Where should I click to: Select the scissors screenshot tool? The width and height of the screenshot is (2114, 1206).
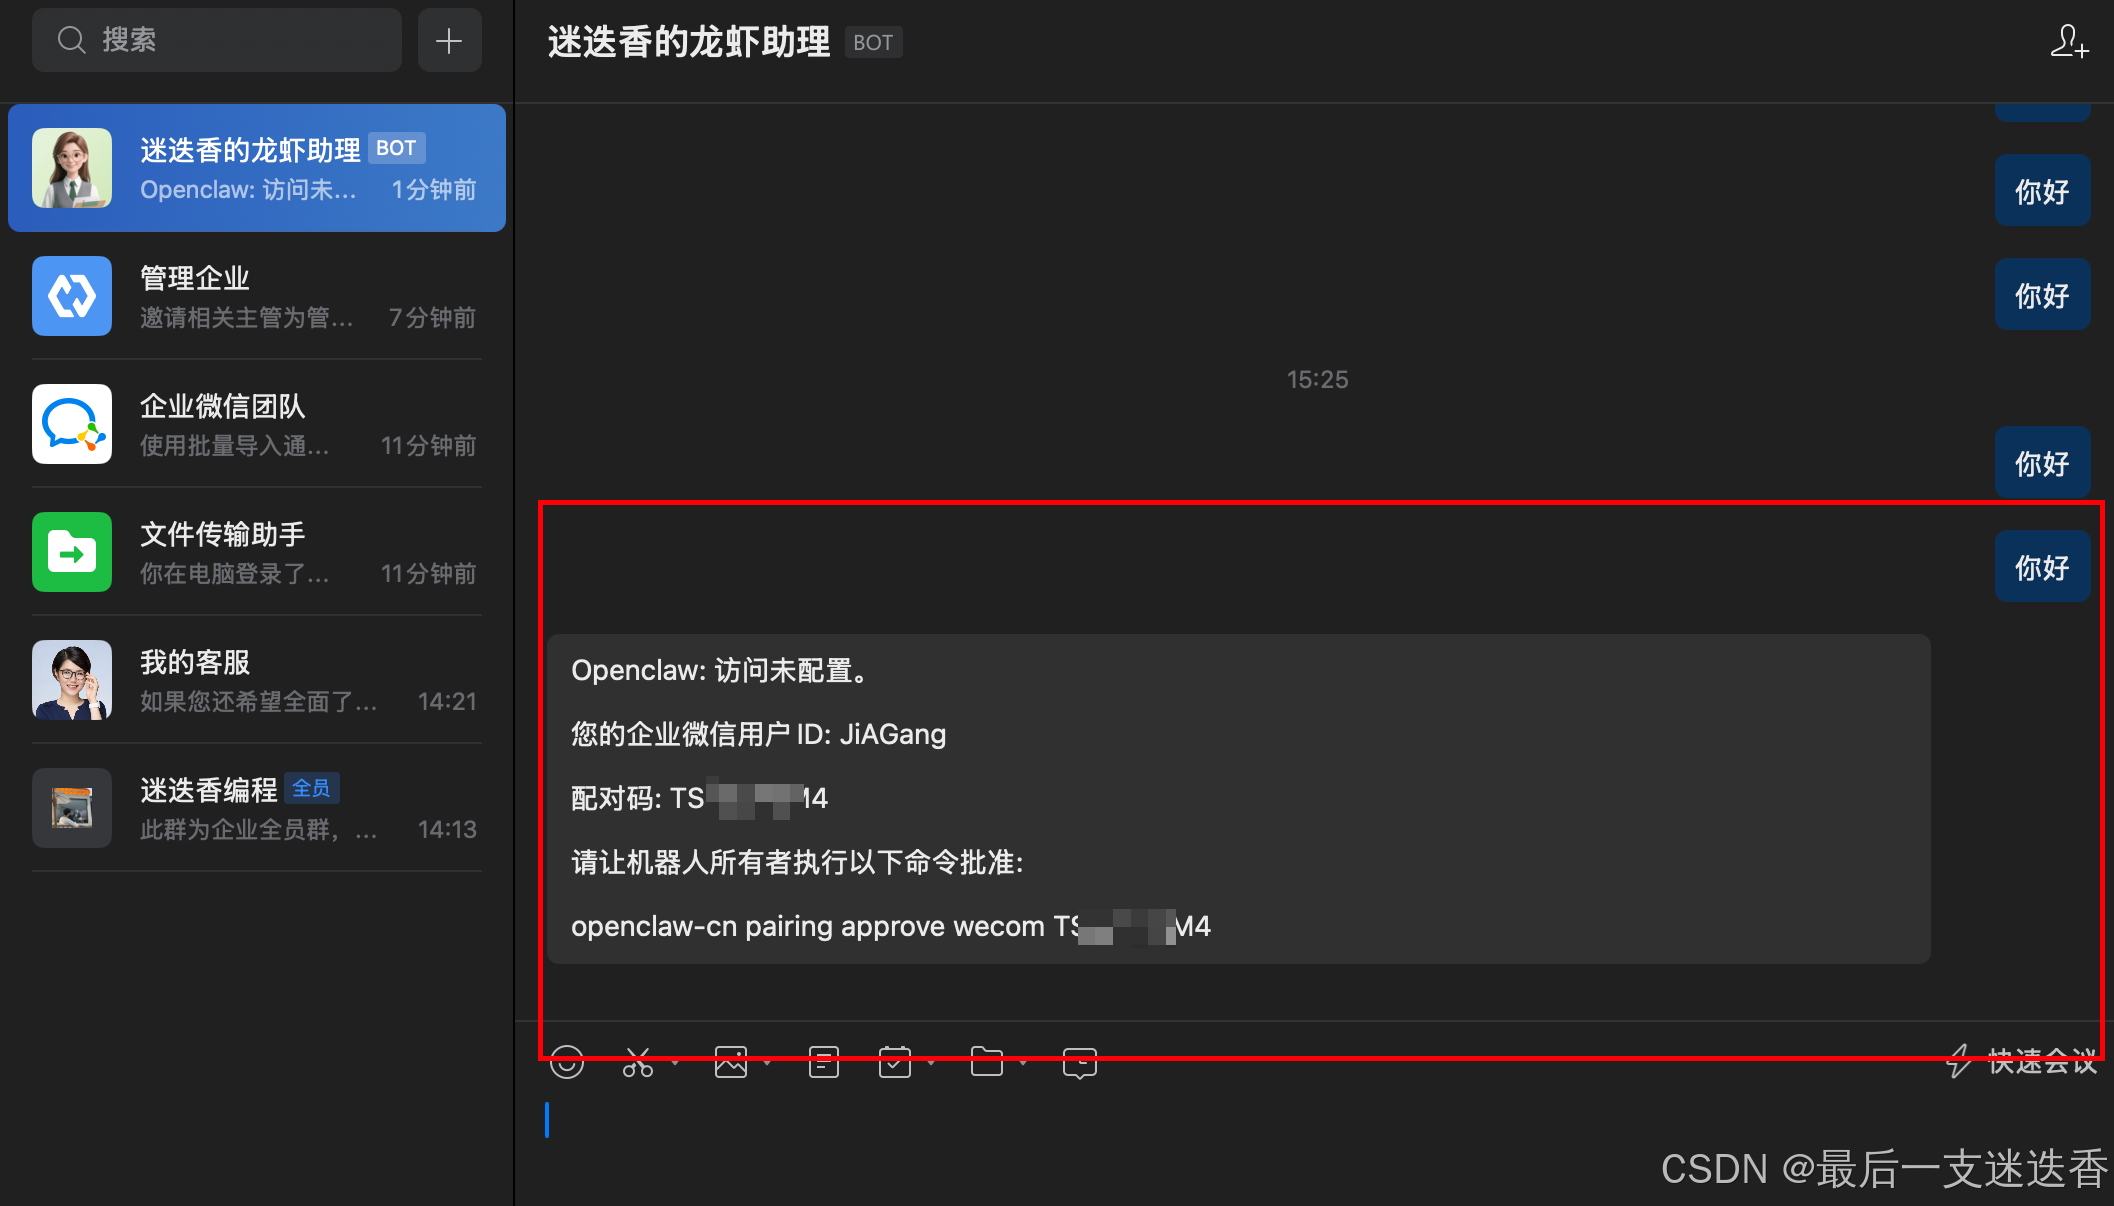637,1062
